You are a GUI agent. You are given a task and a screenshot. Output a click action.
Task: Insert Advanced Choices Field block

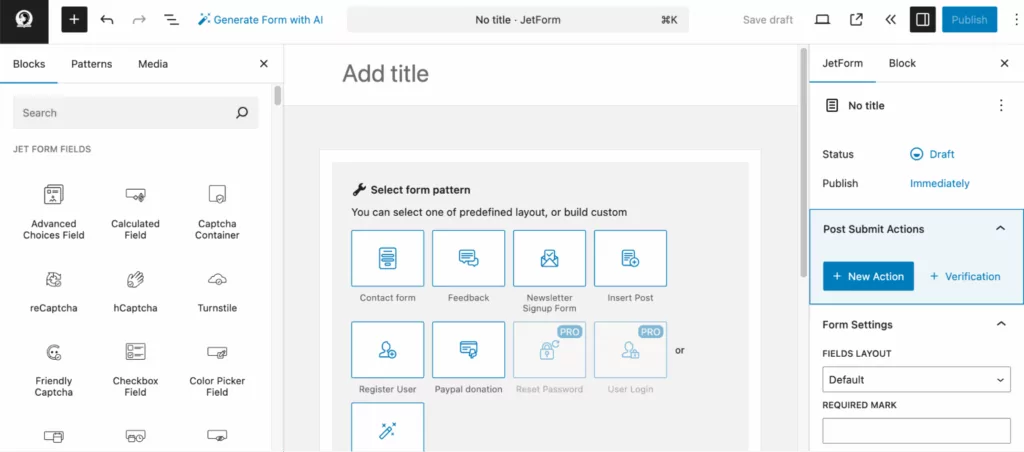[54, 212]
